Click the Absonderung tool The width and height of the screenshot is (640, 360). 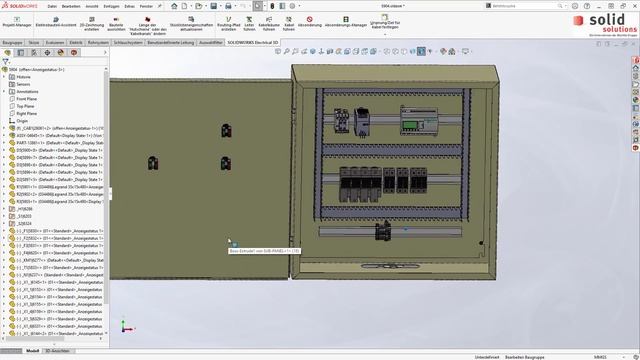[309, 22]
